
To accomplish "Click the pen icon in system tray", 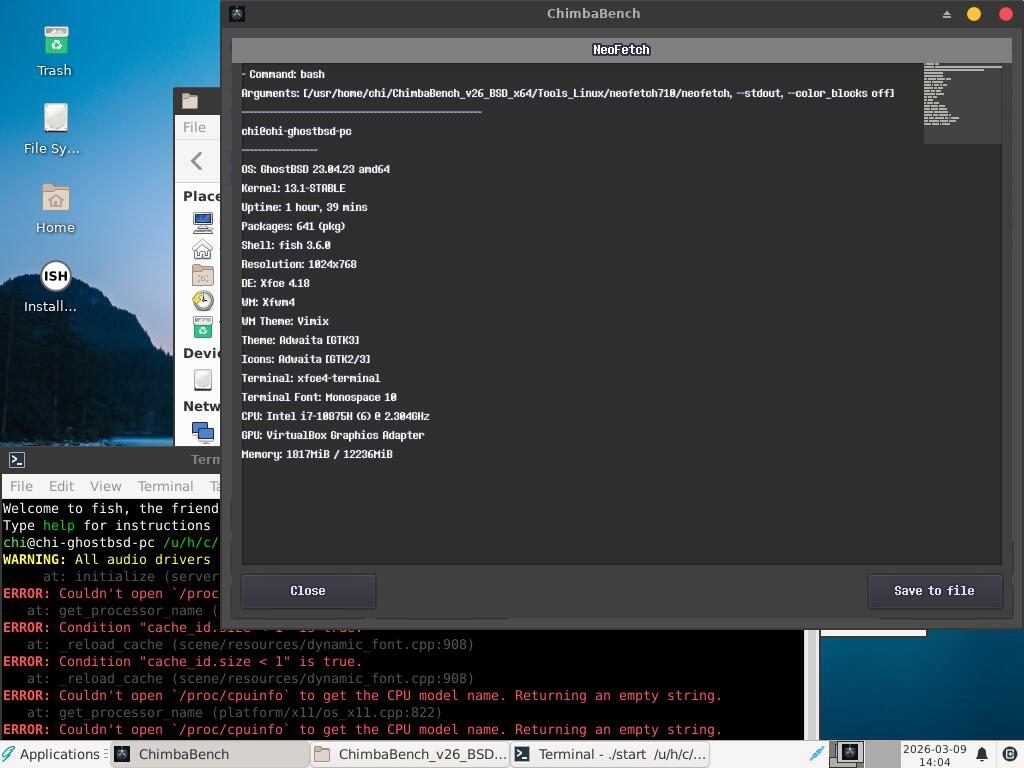I will click(x=816, y=754).
